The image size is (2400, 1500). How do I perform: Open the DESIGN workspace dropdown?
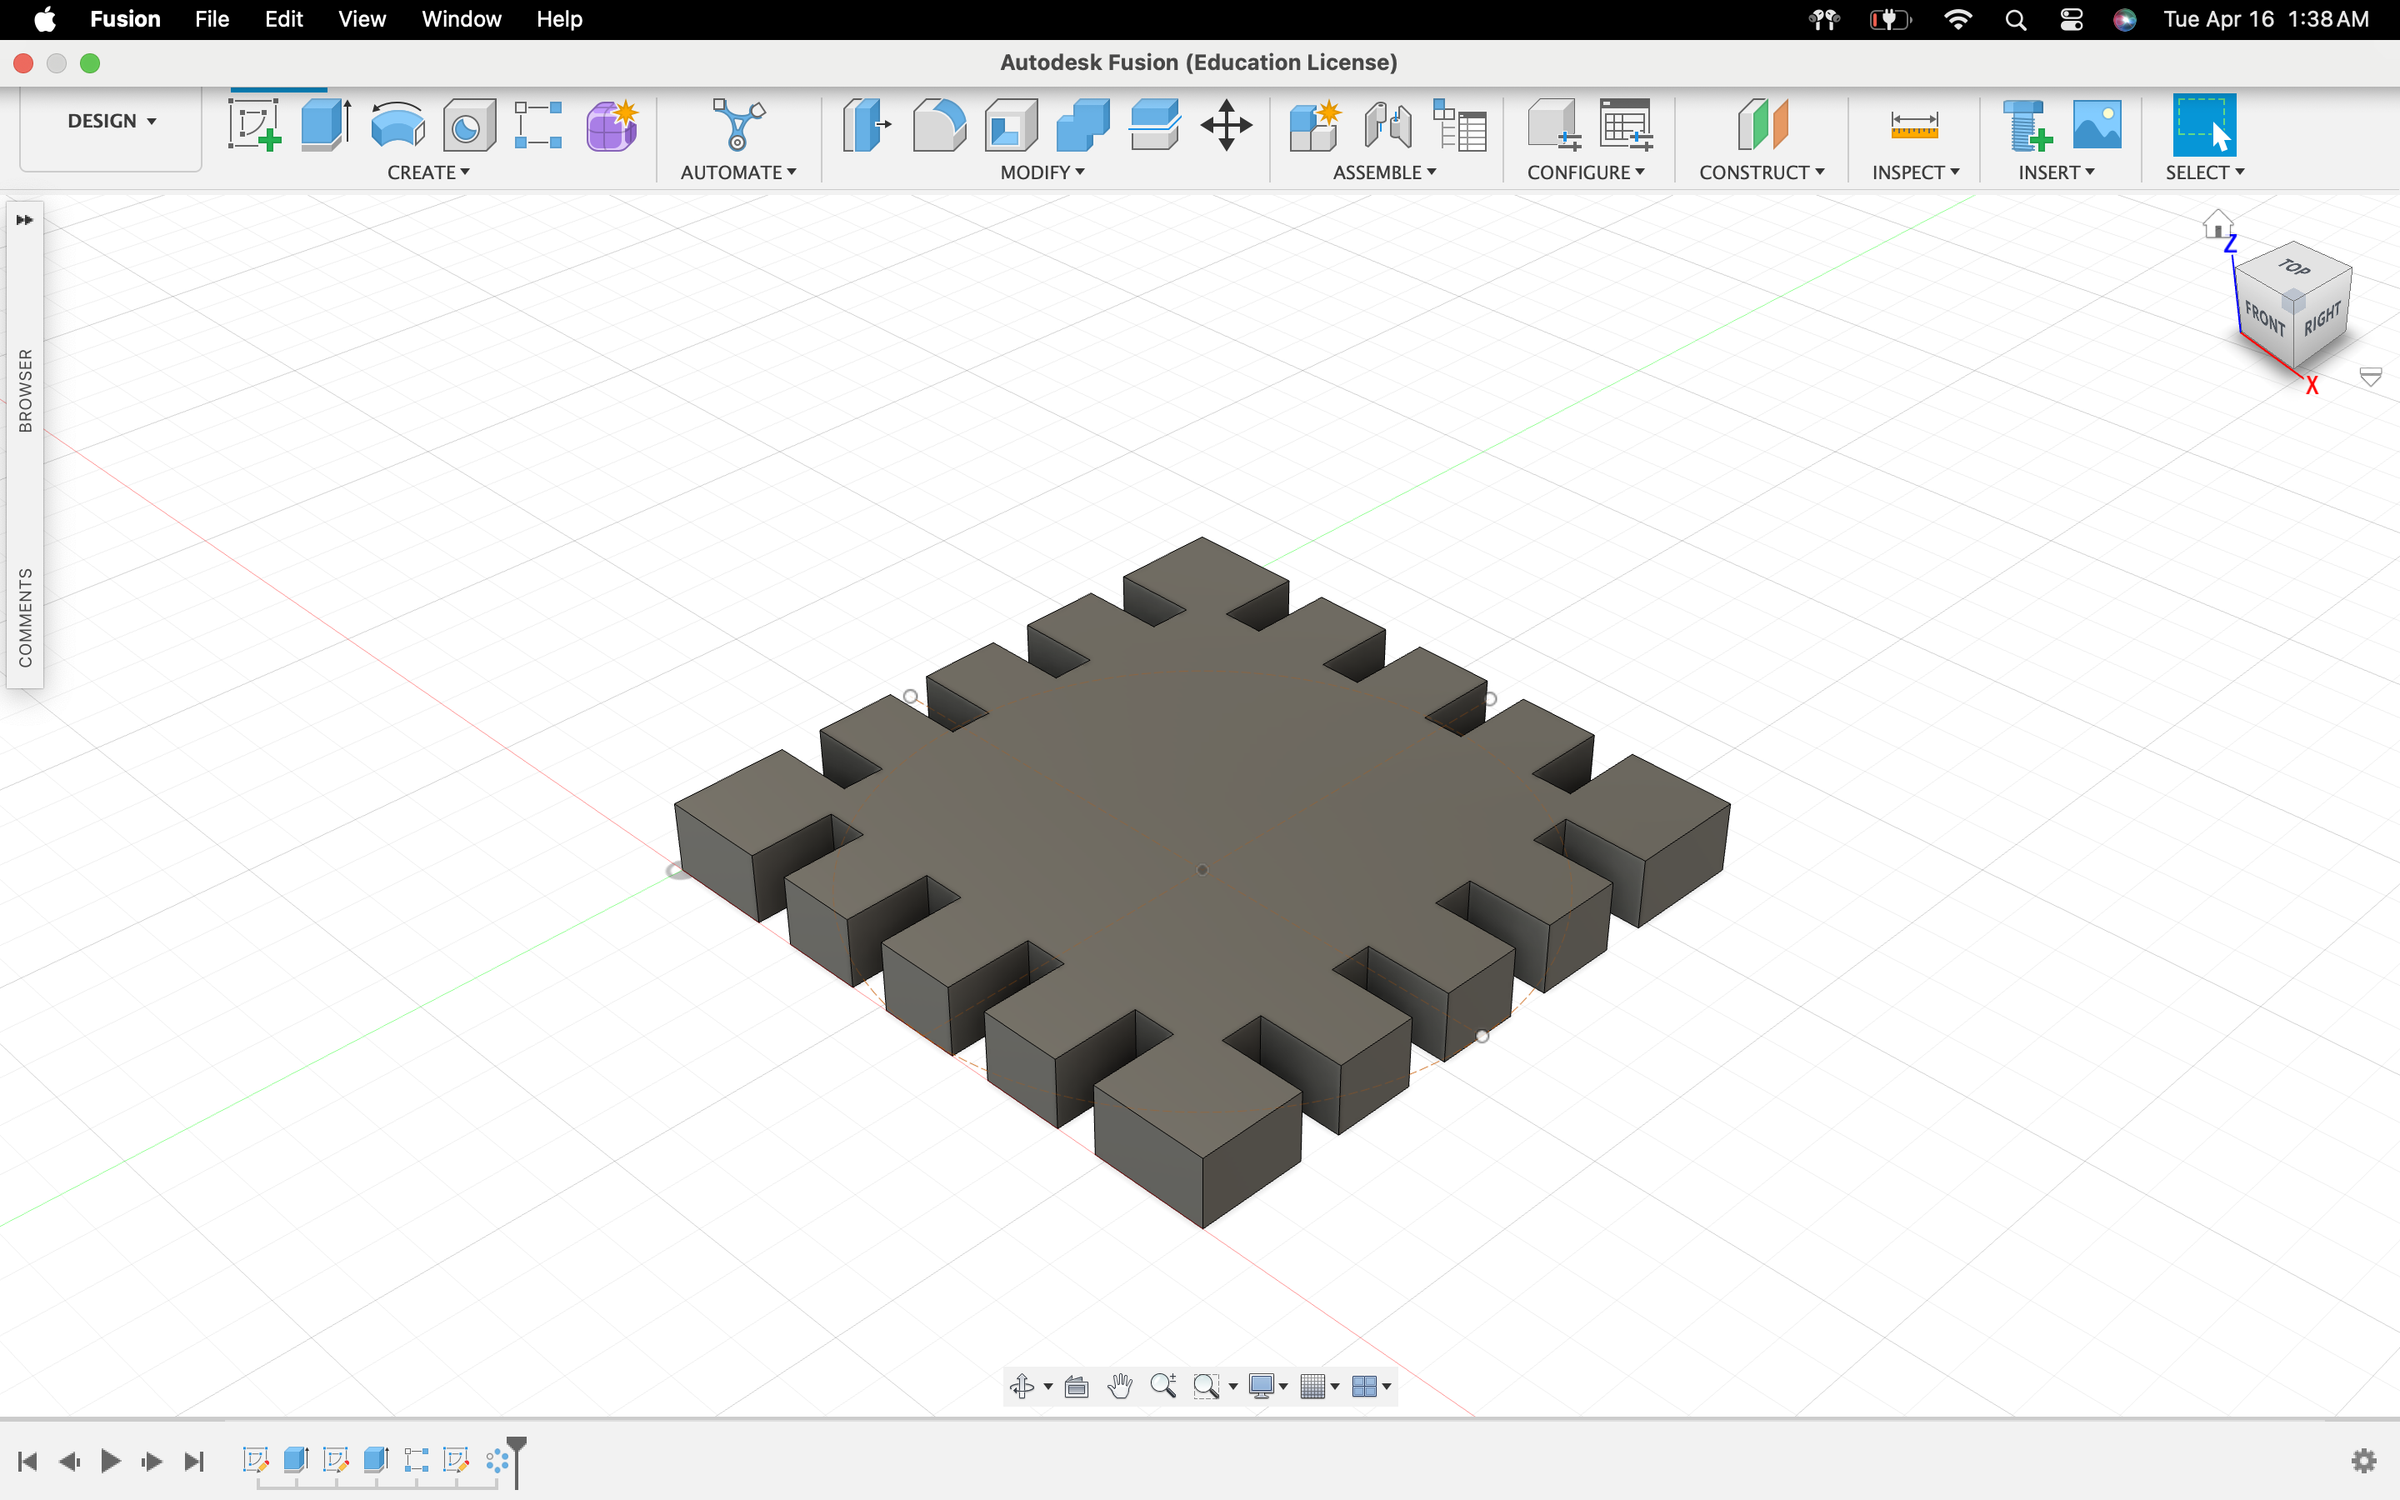(111, 121)
